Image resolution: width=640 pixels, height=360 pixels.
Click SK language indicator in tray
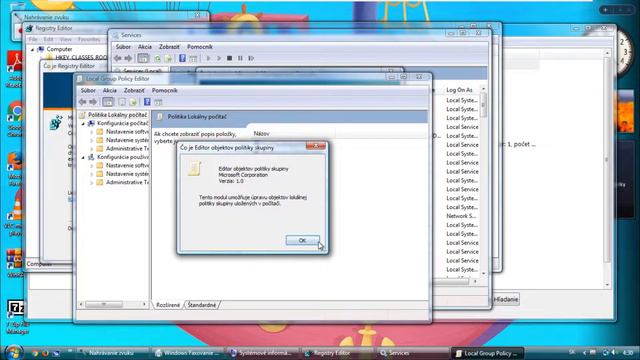click(572, 352)
